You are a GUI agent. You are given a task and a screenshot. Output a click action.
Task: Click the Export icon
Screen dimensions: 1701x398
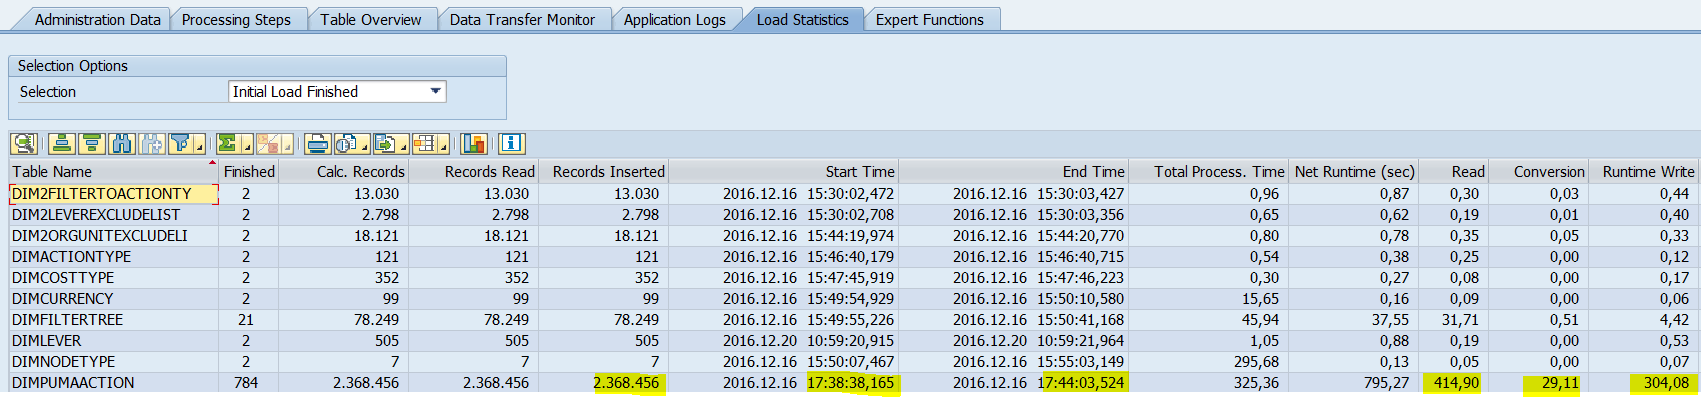click(x=386, y=144)
